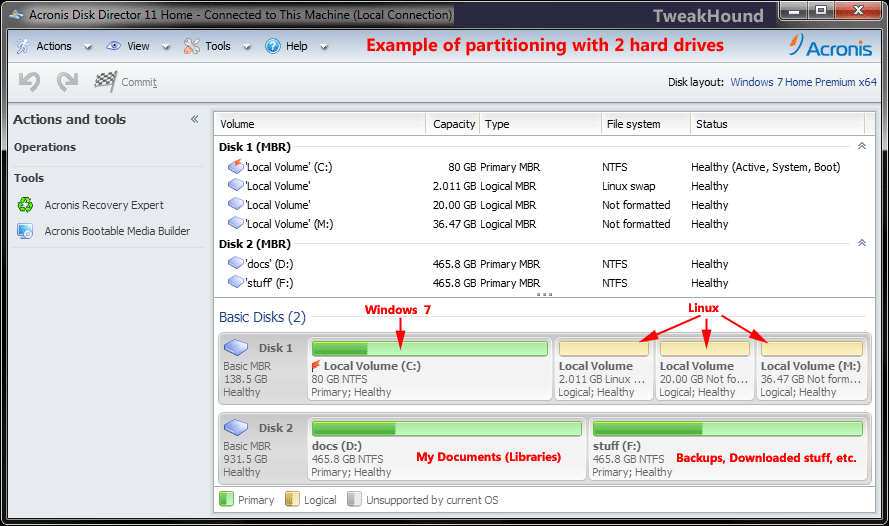Click the volume icon for 'stuff' (F:)
This screenshot has height=526, width=889.
coord(235,282)
